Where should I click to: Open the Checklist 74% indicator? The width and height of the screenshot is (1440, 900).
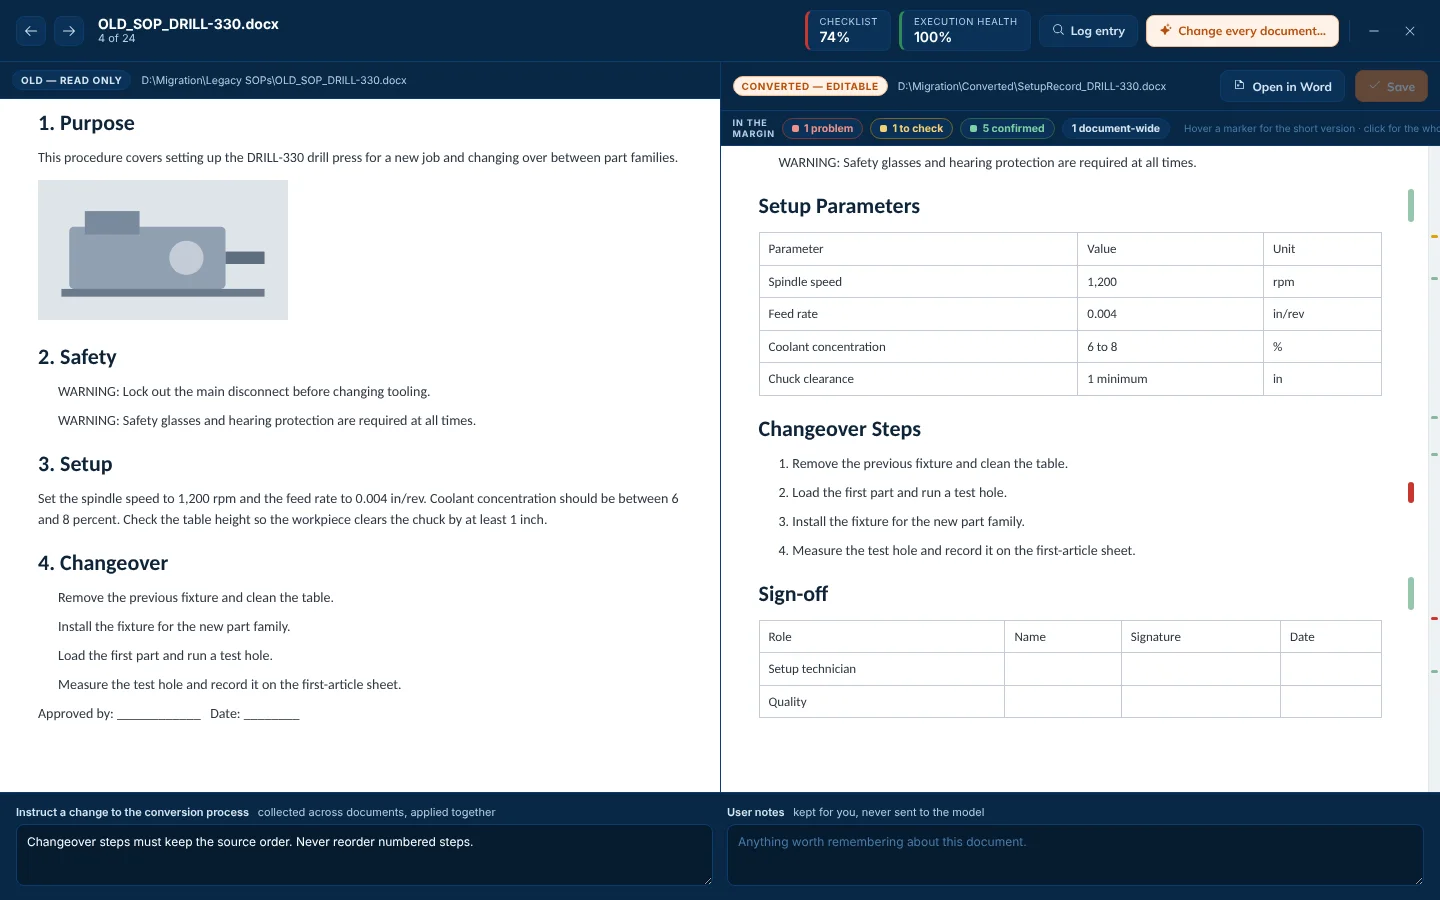[848, 31]
